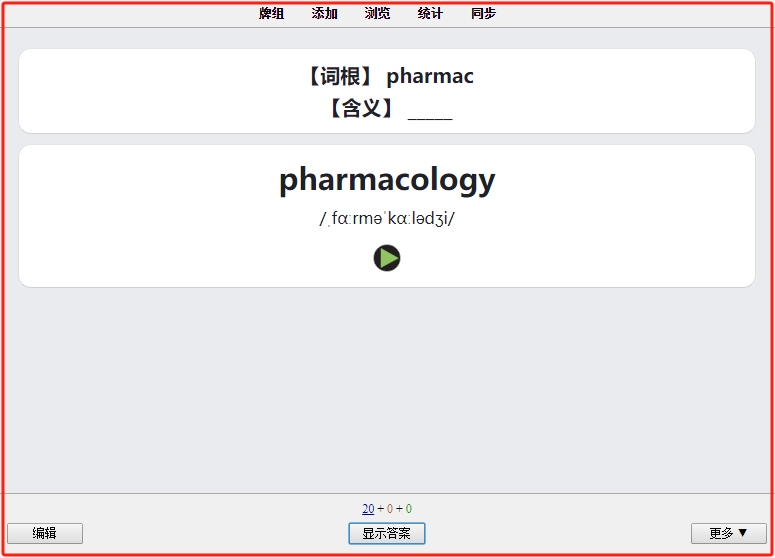This screenshot has width=775, height=558.
Task: Click the phonetic transcription text
Action: coord(387,218)
